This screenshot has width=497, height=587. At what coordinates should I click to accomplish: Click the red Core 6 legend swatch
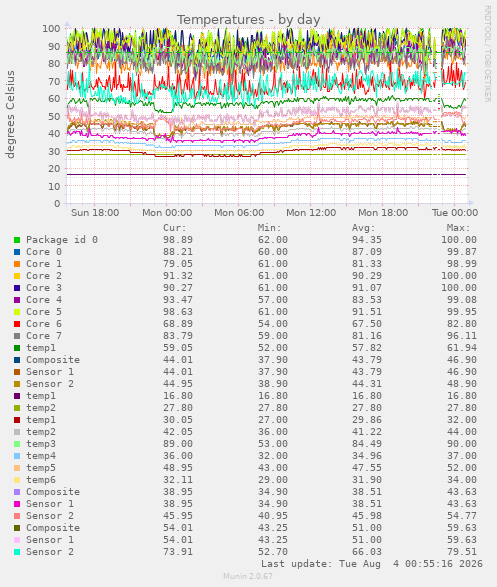click(17, 324)
